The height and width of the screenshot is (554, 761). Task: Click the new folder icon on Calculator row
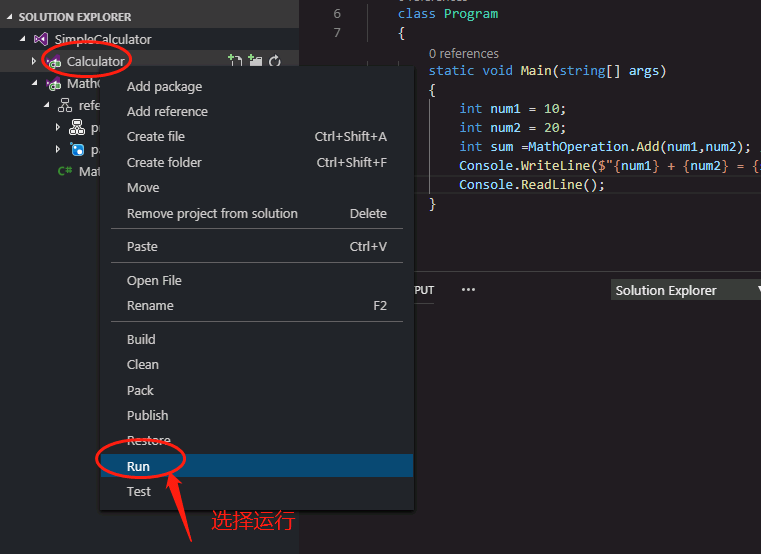255,61
